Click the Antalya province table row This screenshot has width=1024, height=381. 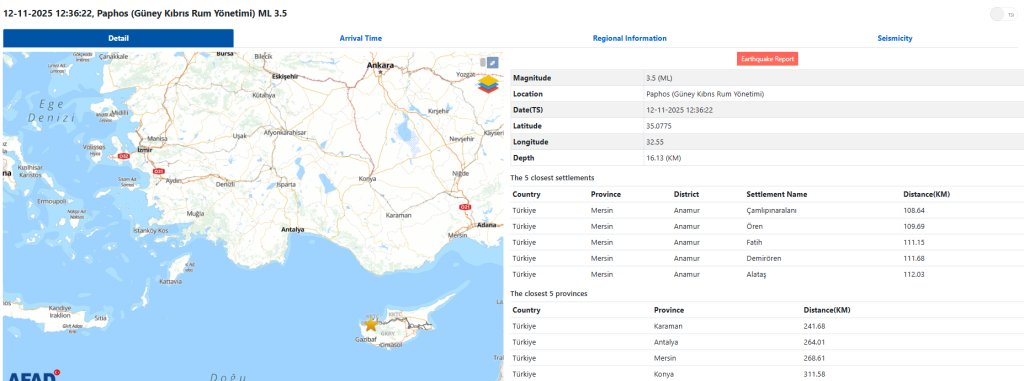pos(767,342)
